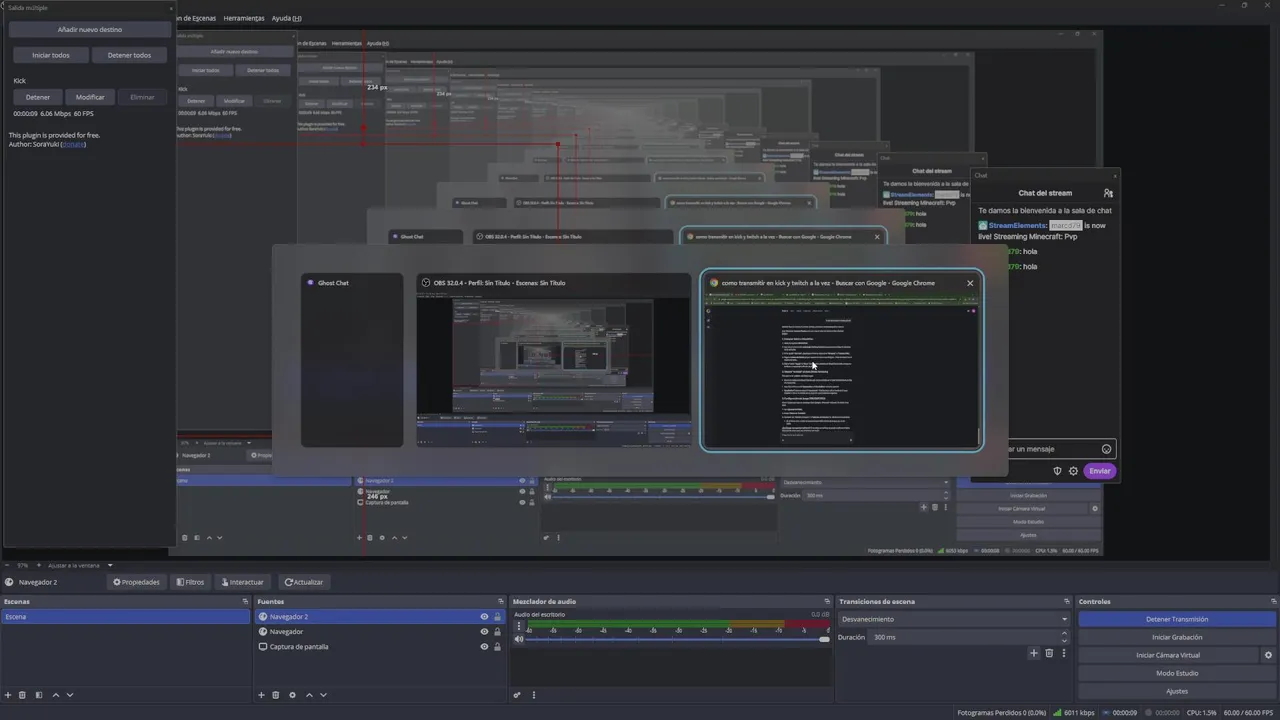Hide the Captura de pantalla source
Screen dimensions: 1280x720
484,647
